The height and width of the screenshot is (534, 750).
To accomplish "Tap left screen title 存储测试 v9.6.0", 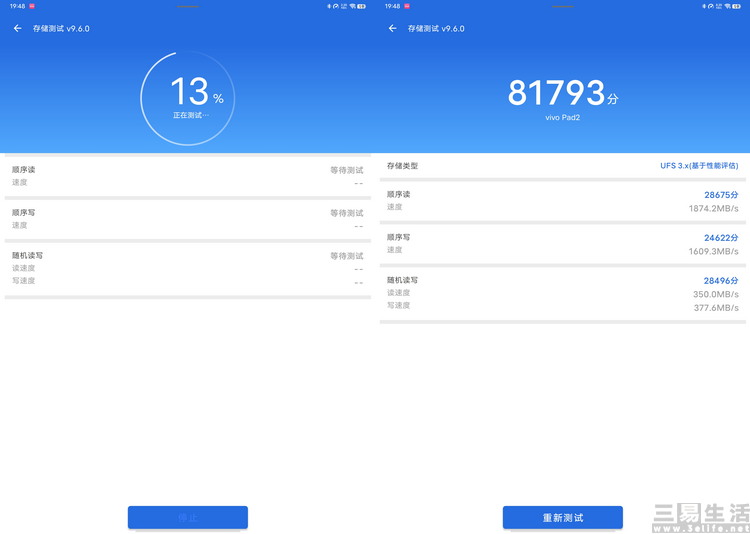I will click(x=61, y=28).
